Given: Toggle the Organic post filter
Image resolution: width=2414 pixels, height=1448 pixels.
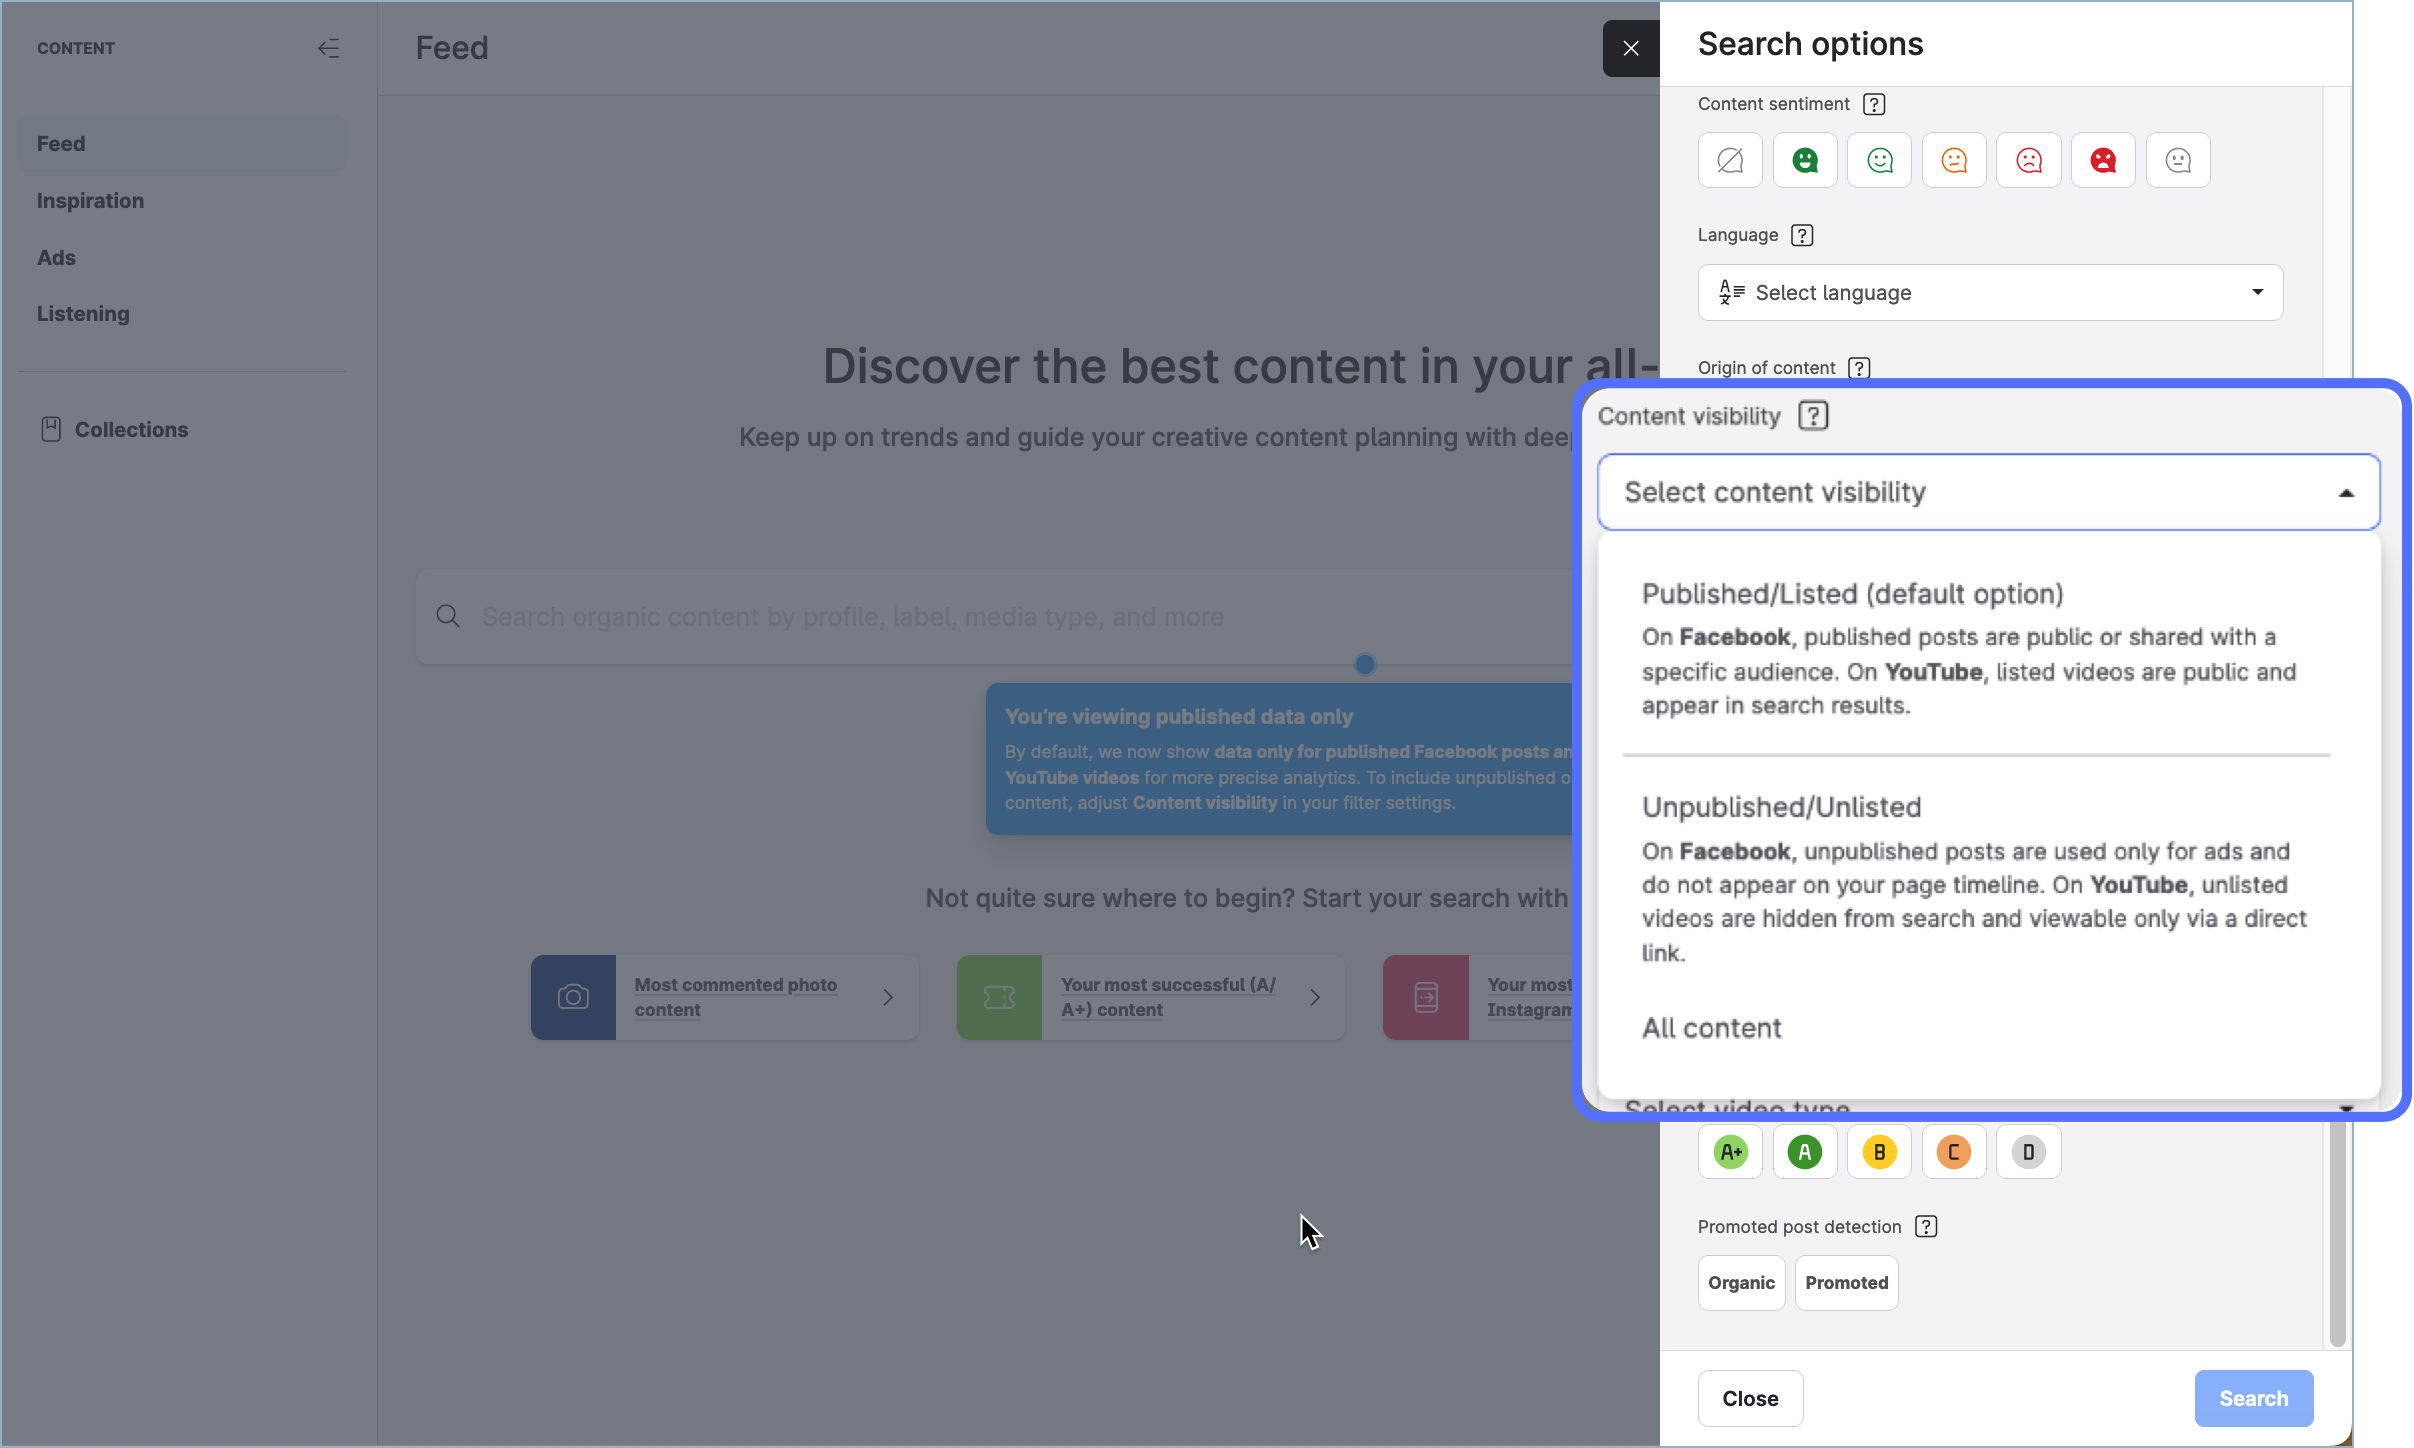Looking at the screenshot, I should point(1741,1283).
